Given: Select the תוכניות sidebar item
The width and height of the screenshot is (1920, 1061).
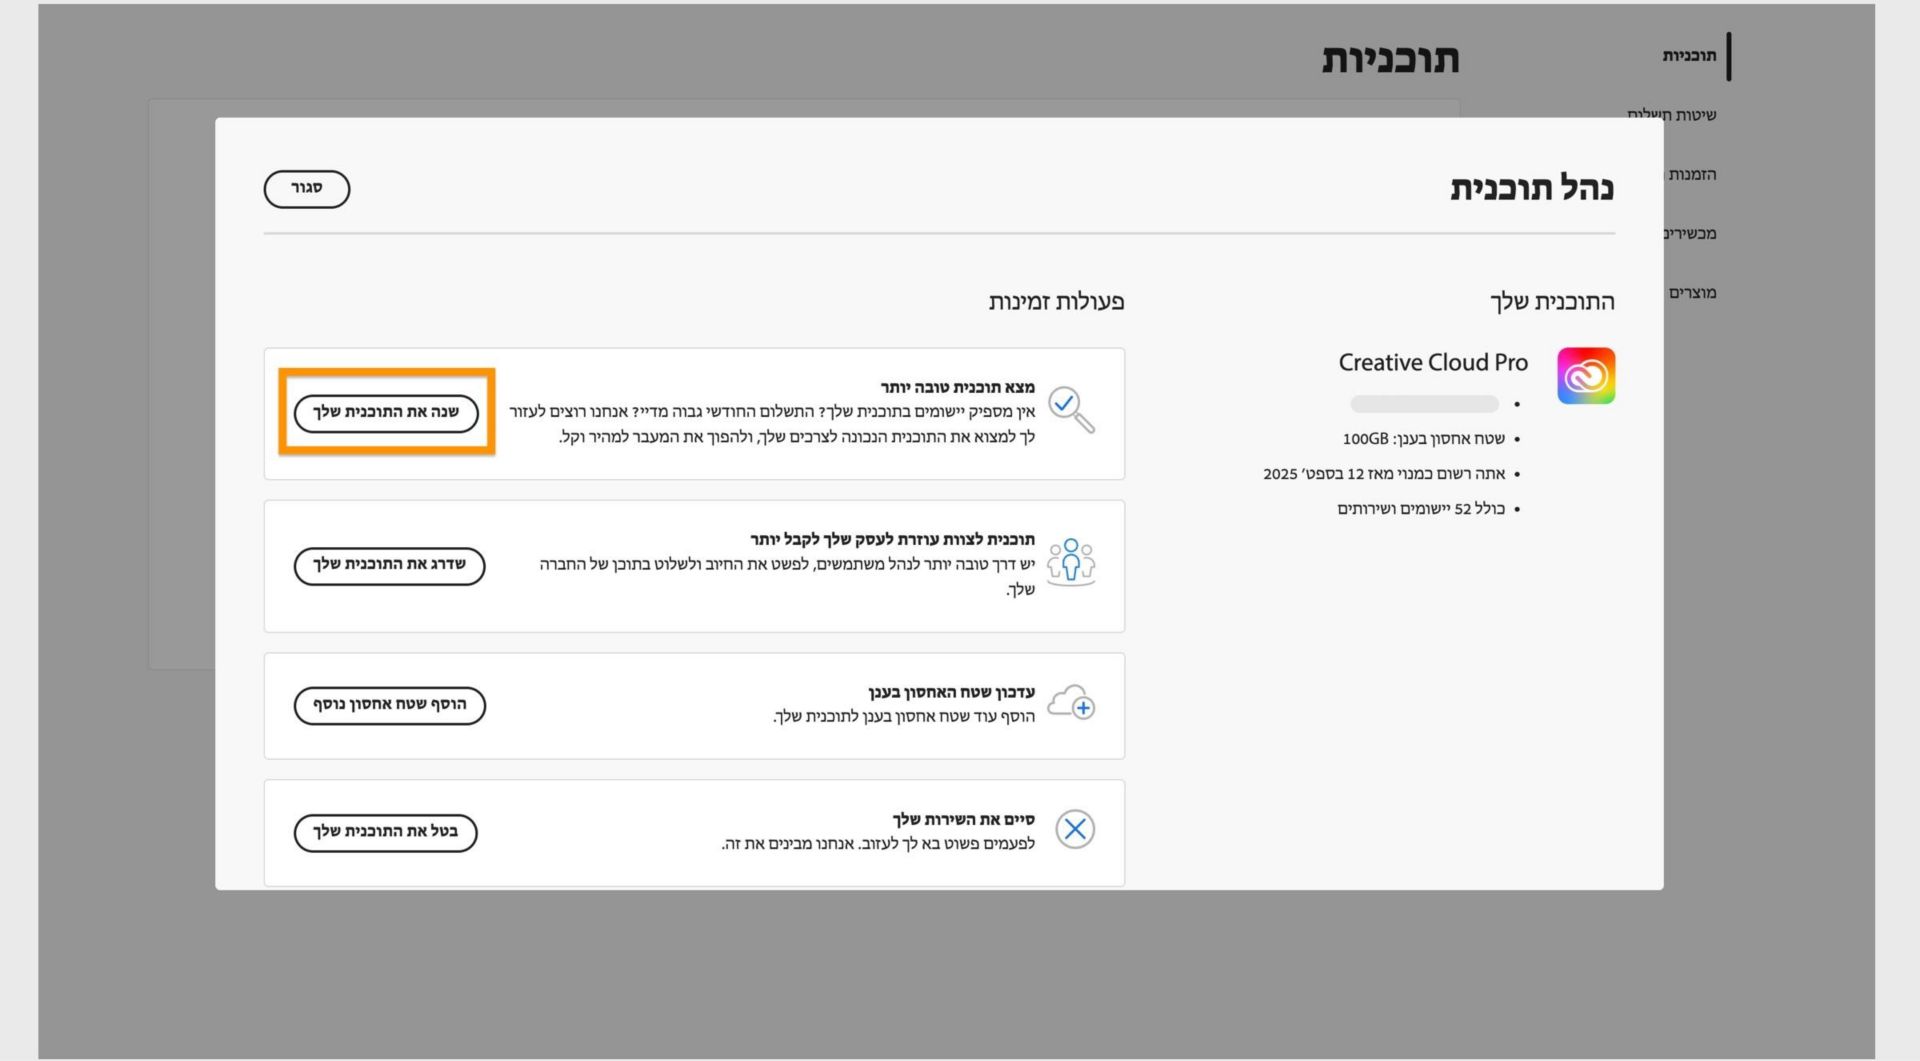Looking at the screenshot, I should [x=1692, y=55].
